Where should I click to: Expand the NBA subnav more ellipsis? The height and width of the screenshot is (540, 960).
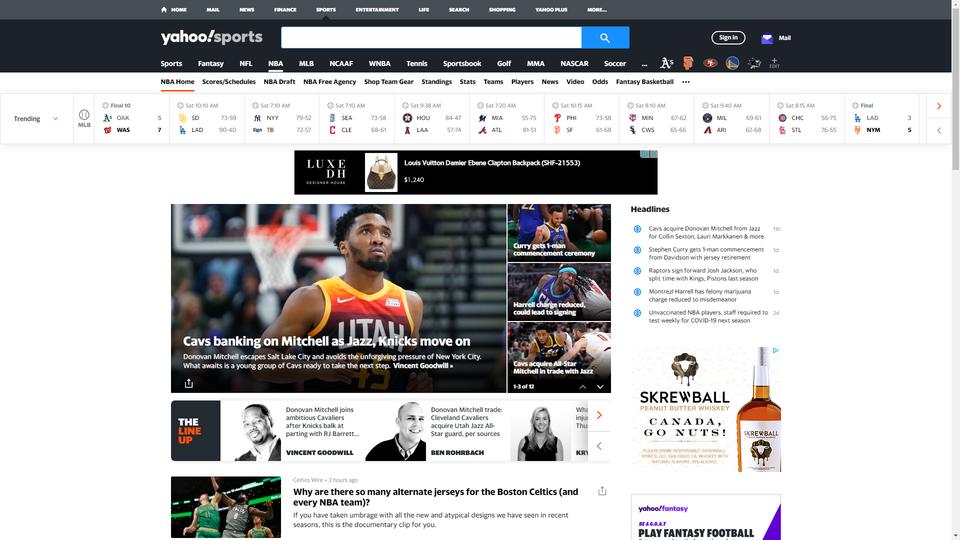point(686,81)
